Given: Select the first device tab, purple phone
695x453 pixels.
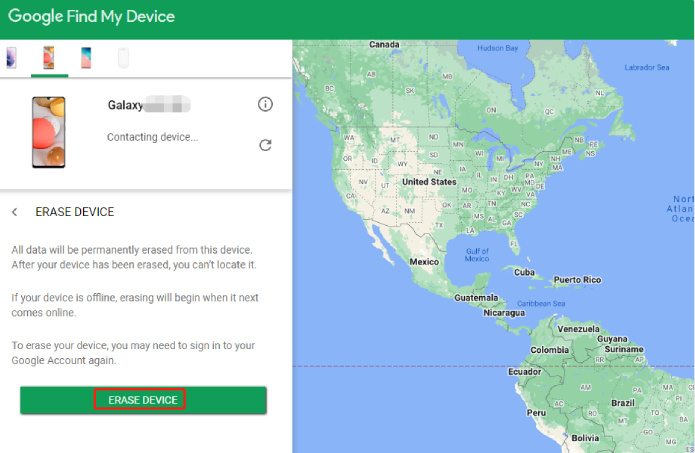Looking at the screenshot, I should [11, 58].
